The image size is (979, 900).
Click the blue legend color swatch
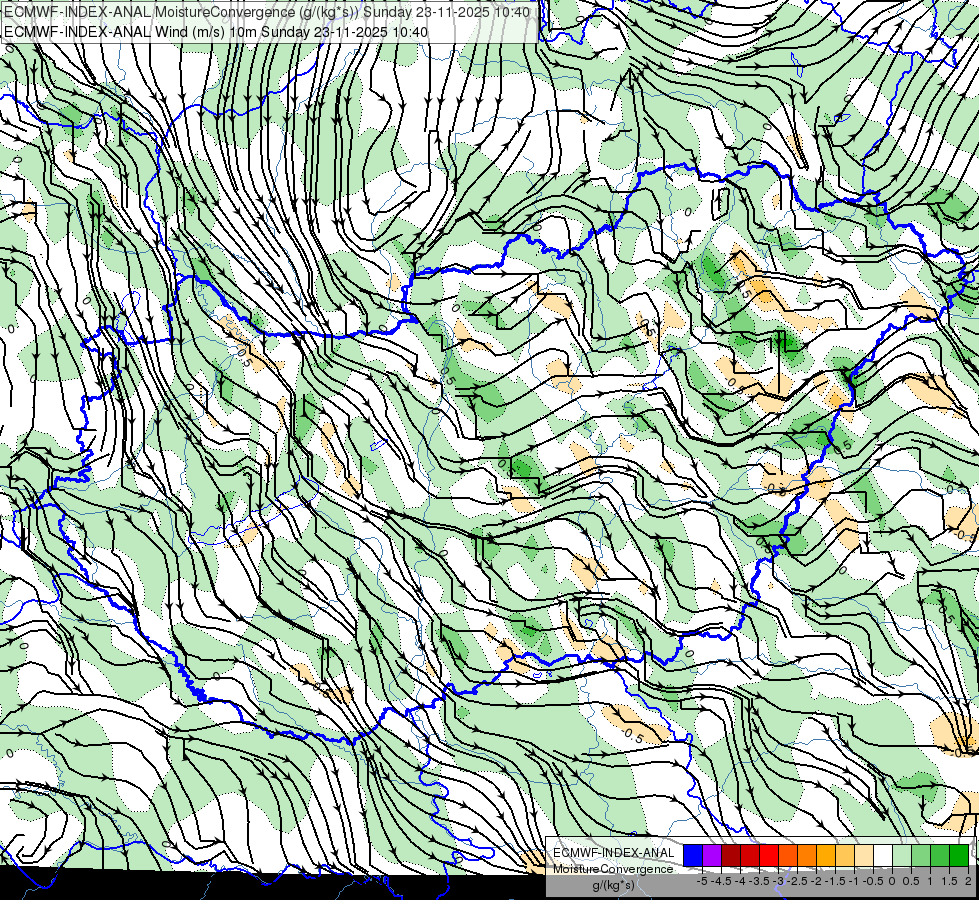pos(693,856)
